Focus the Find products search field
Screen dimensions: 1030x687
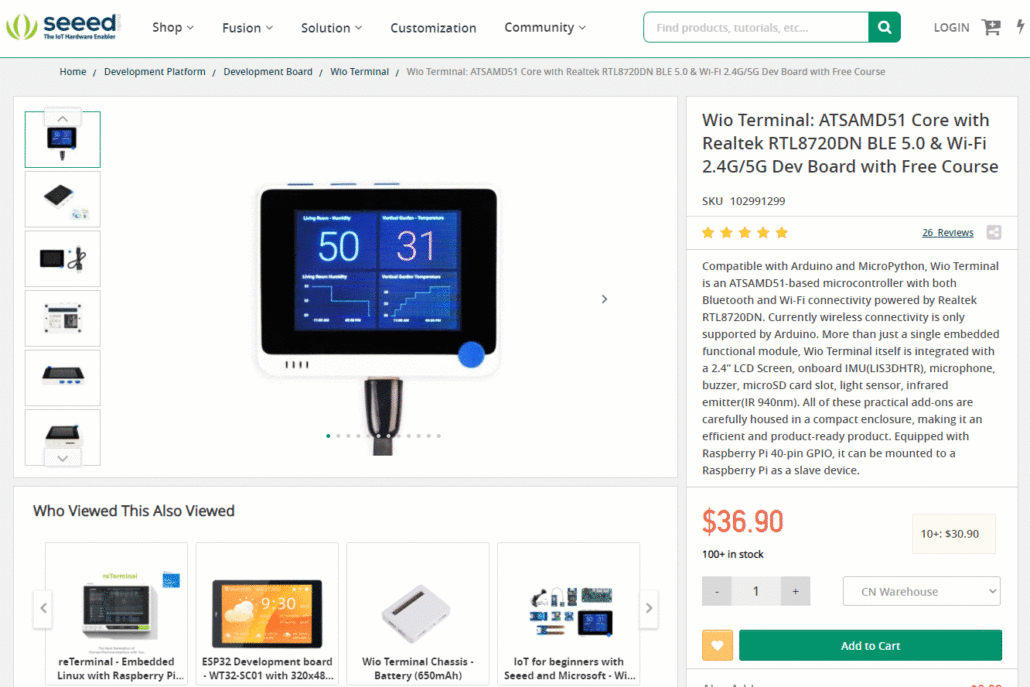(x=756, y=28)
